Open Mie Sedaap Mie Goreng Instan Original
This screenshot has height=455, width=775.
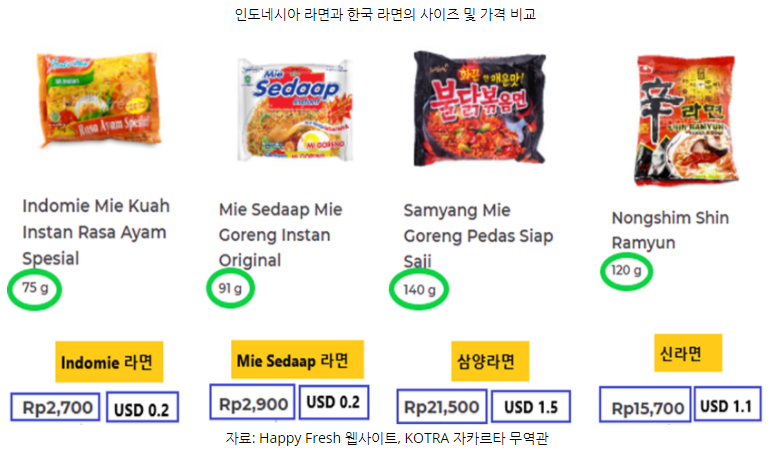coord(280,235)
